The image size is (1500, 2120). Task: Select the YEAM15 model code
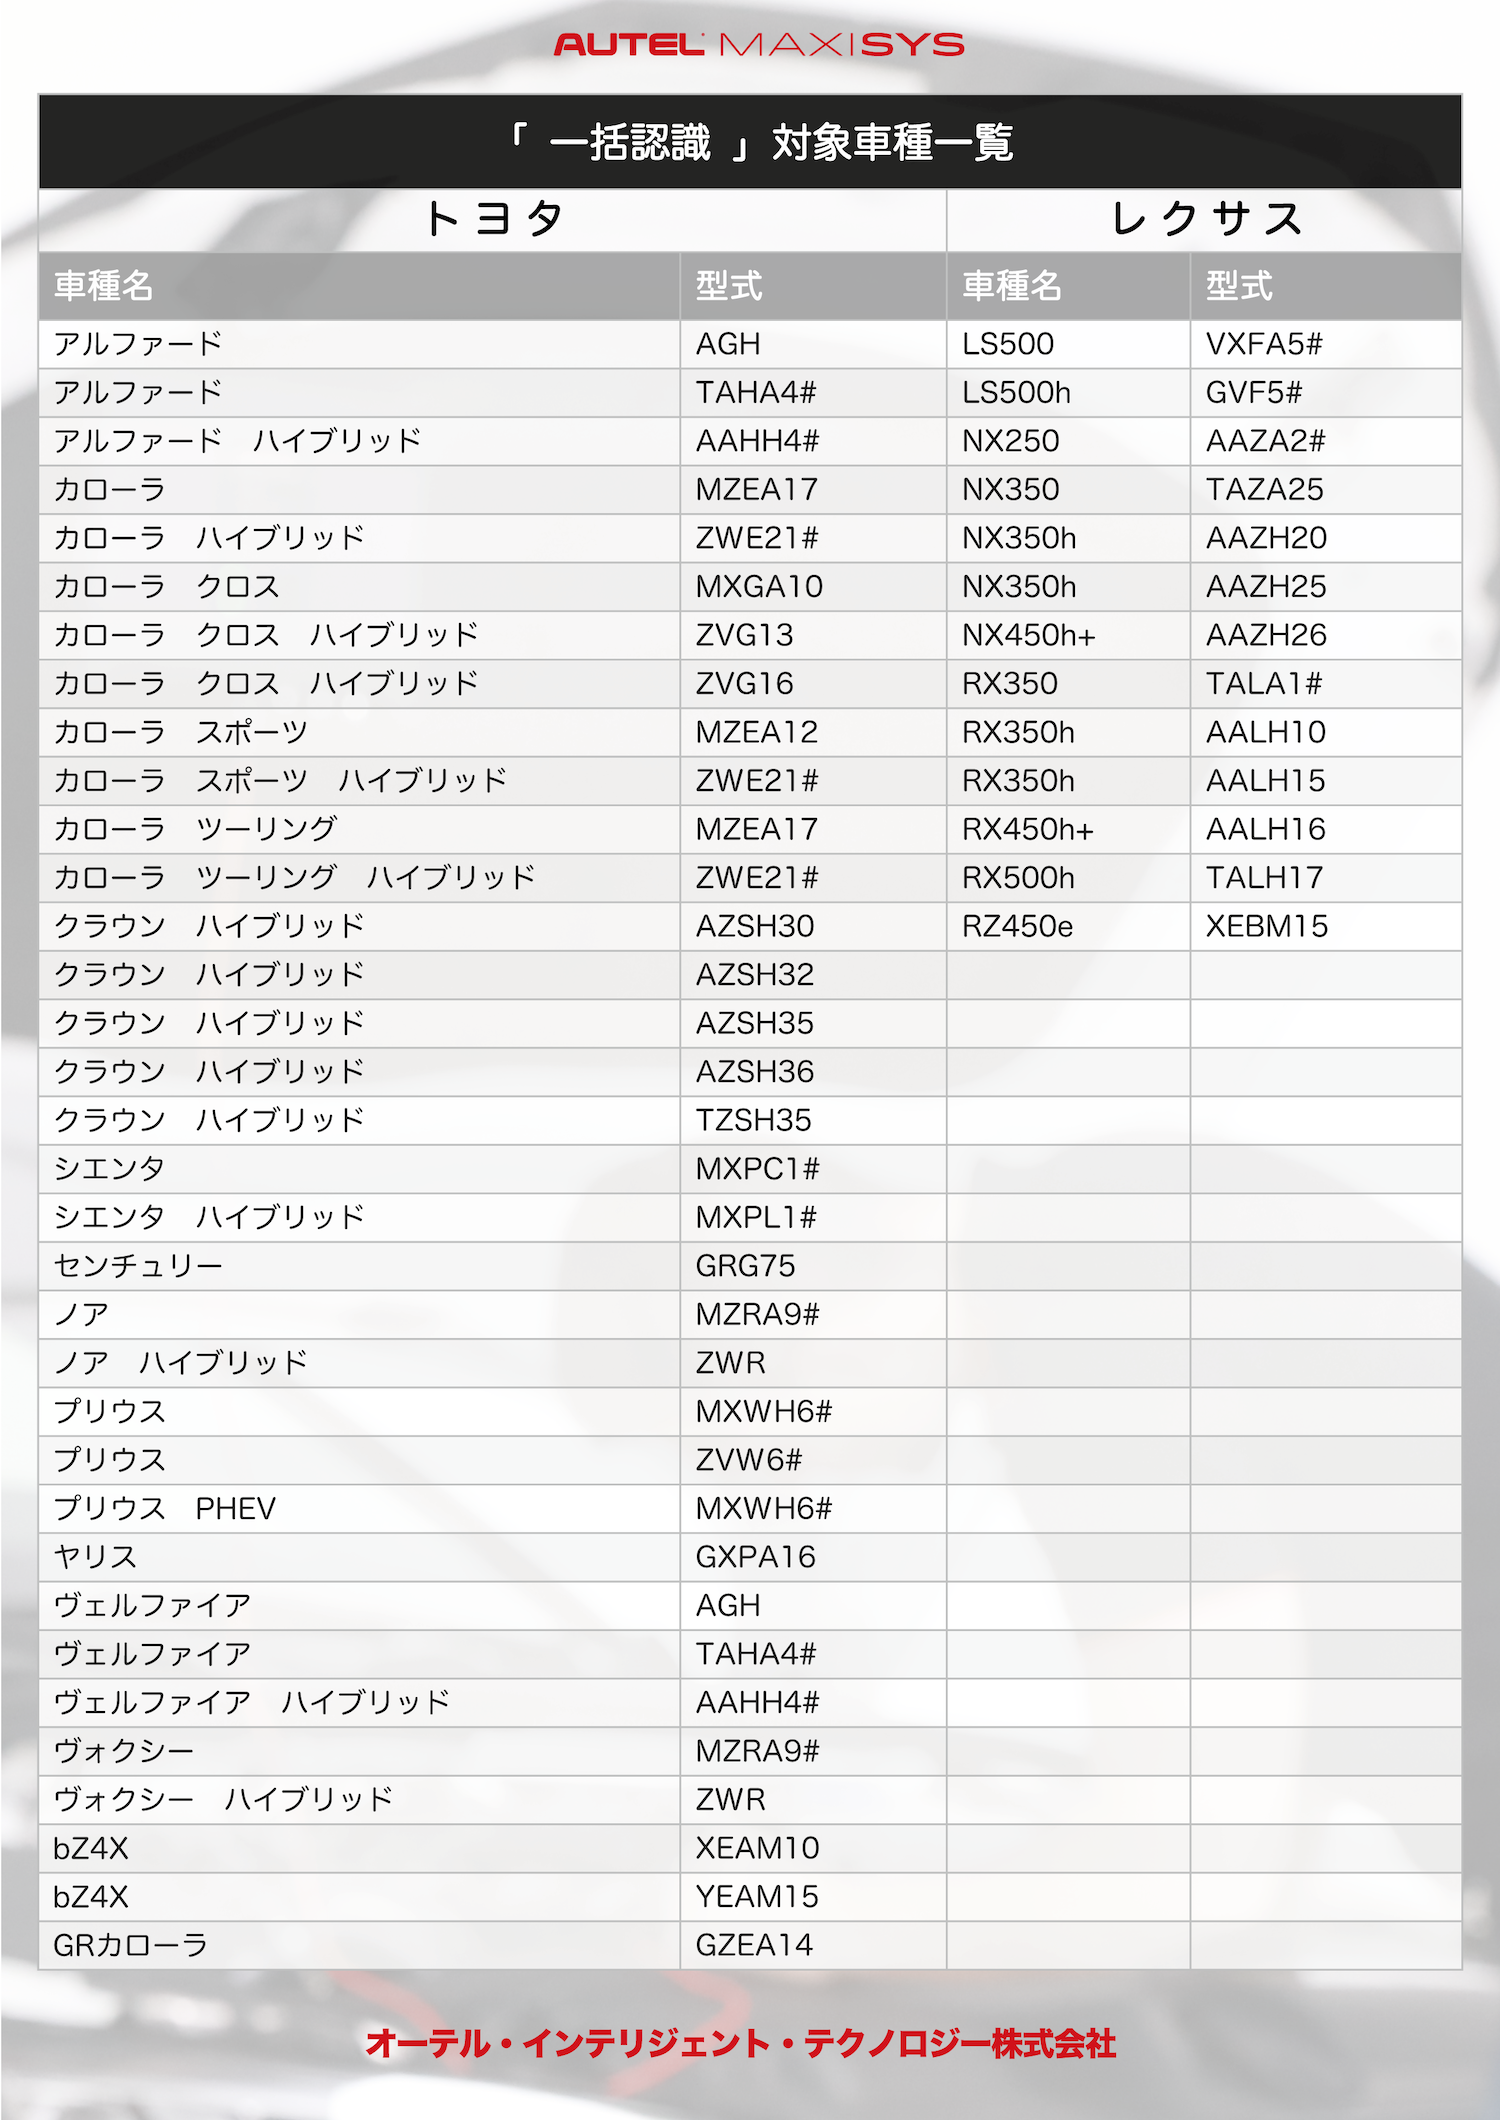pos(756,1897)
